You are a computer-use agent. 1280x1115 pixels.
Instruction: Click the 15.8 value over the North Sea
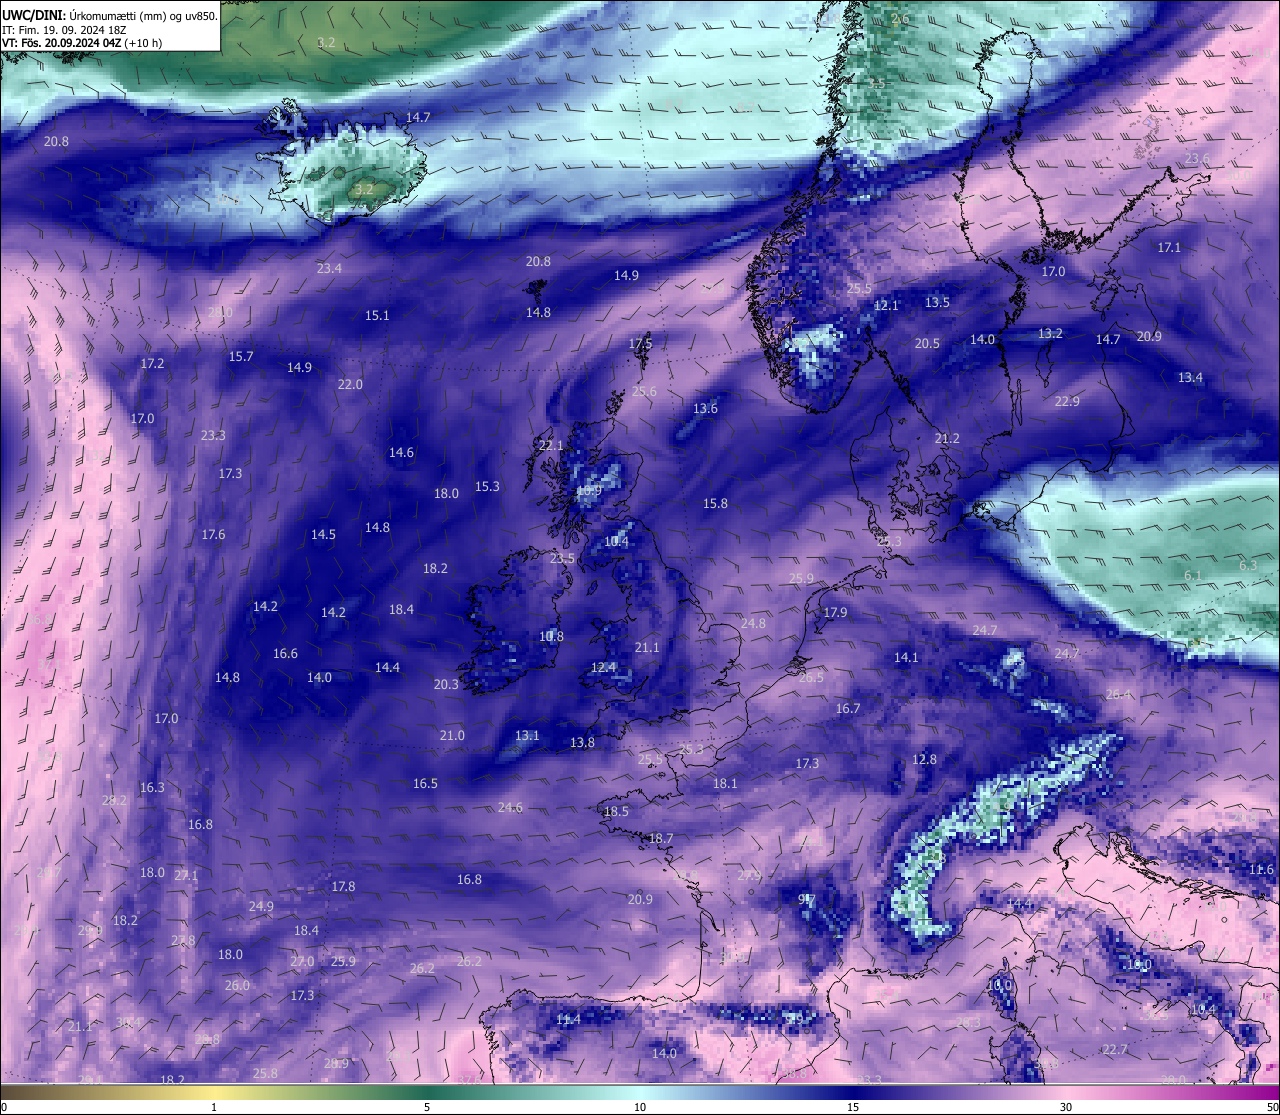(x=715, y=503)
